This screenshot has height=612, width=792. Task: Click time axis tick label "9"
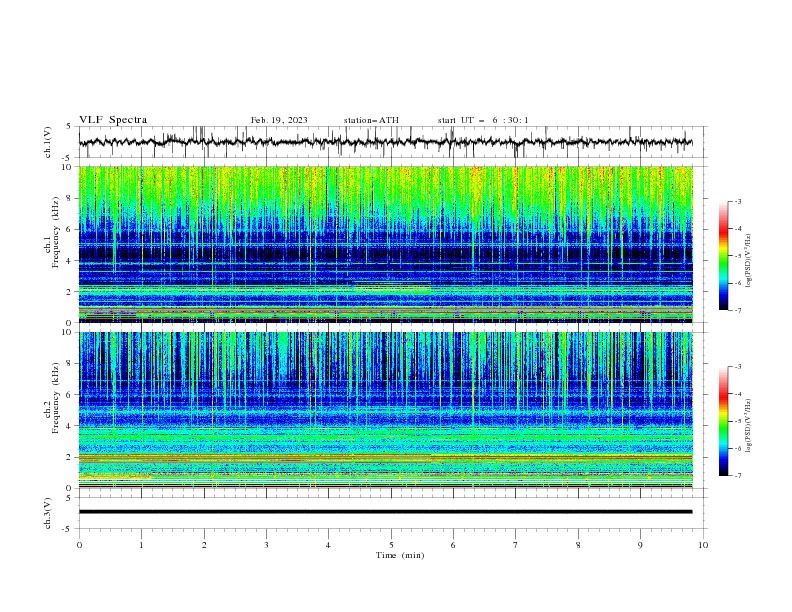point(640,545)
